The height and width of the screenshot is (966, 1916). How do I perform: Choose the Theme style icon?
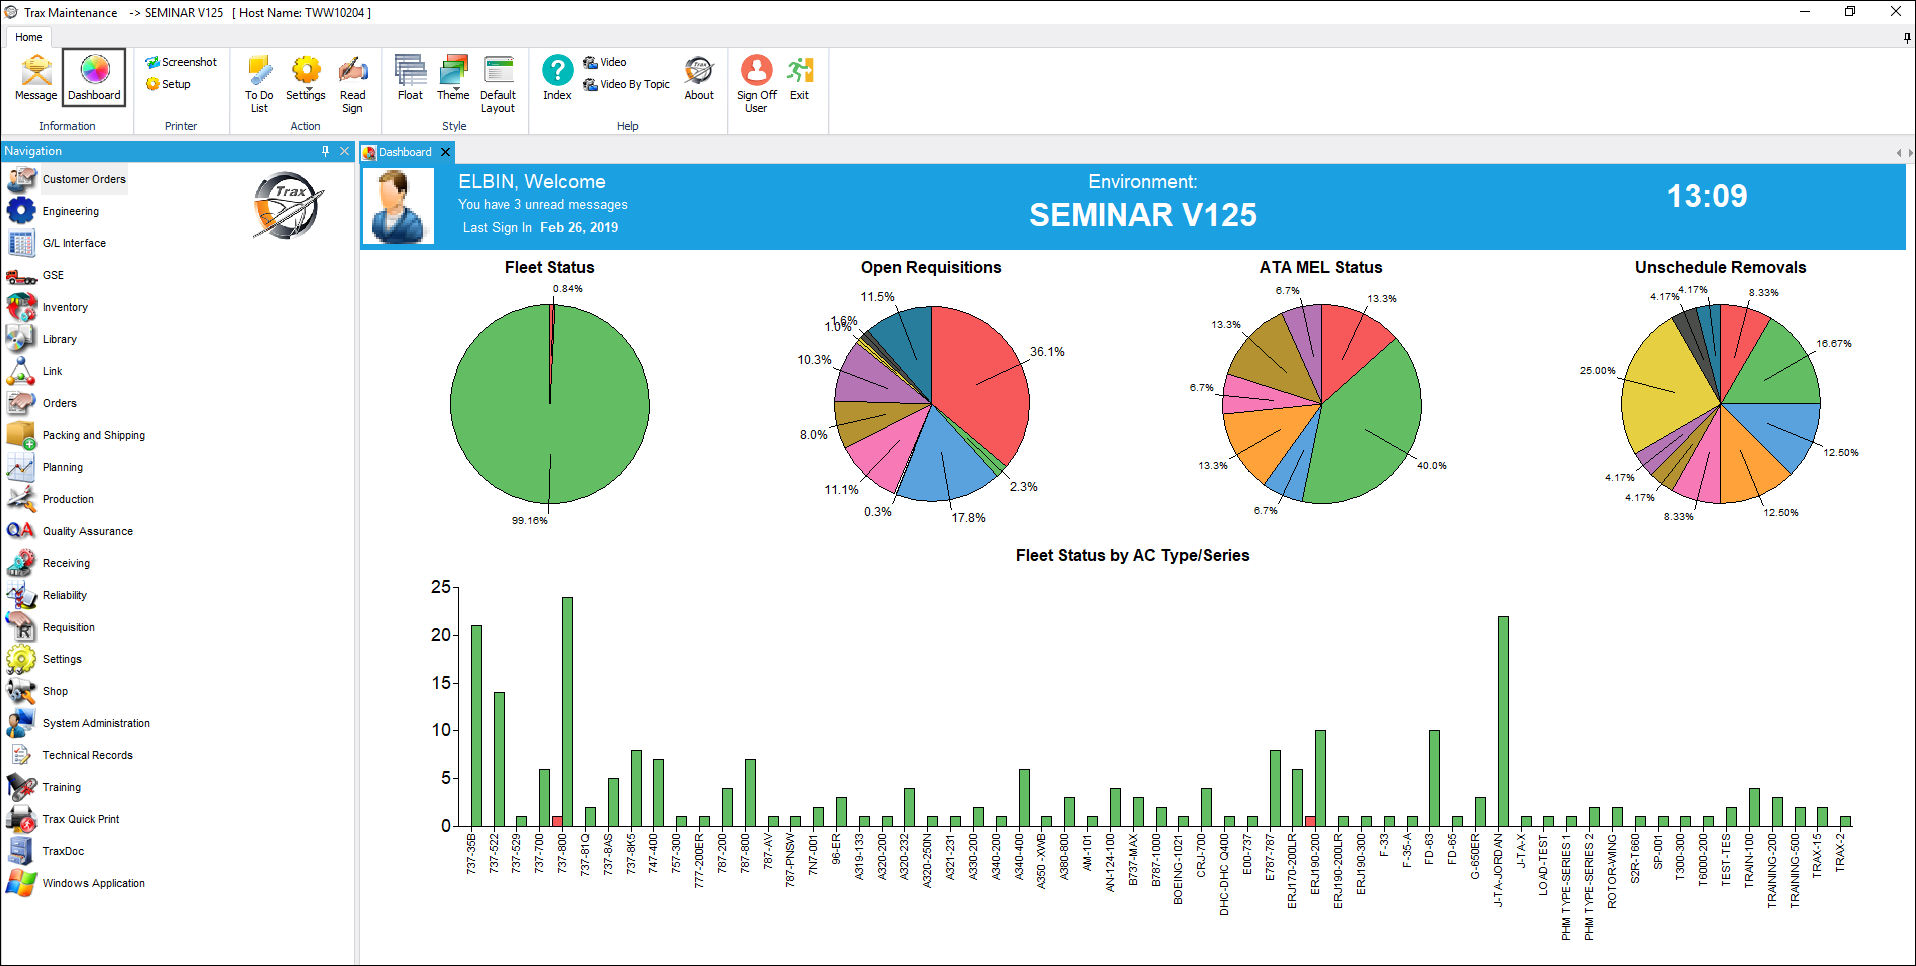pos(453,78)
